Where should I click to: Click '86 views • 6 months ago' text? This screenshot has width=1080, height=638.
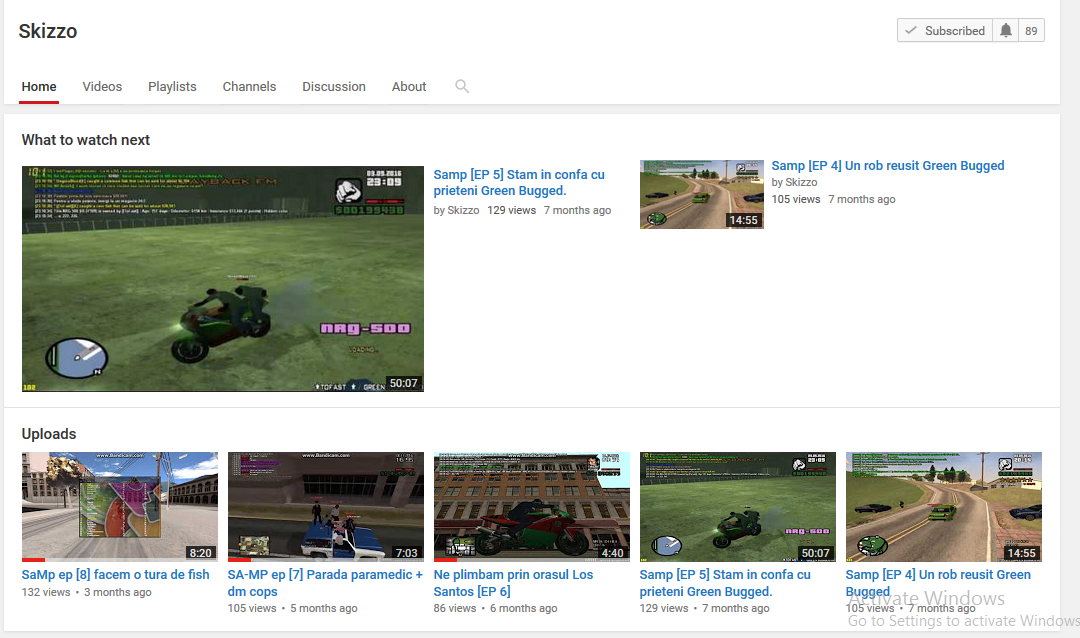pyautogui.click(x=495, y=608)
